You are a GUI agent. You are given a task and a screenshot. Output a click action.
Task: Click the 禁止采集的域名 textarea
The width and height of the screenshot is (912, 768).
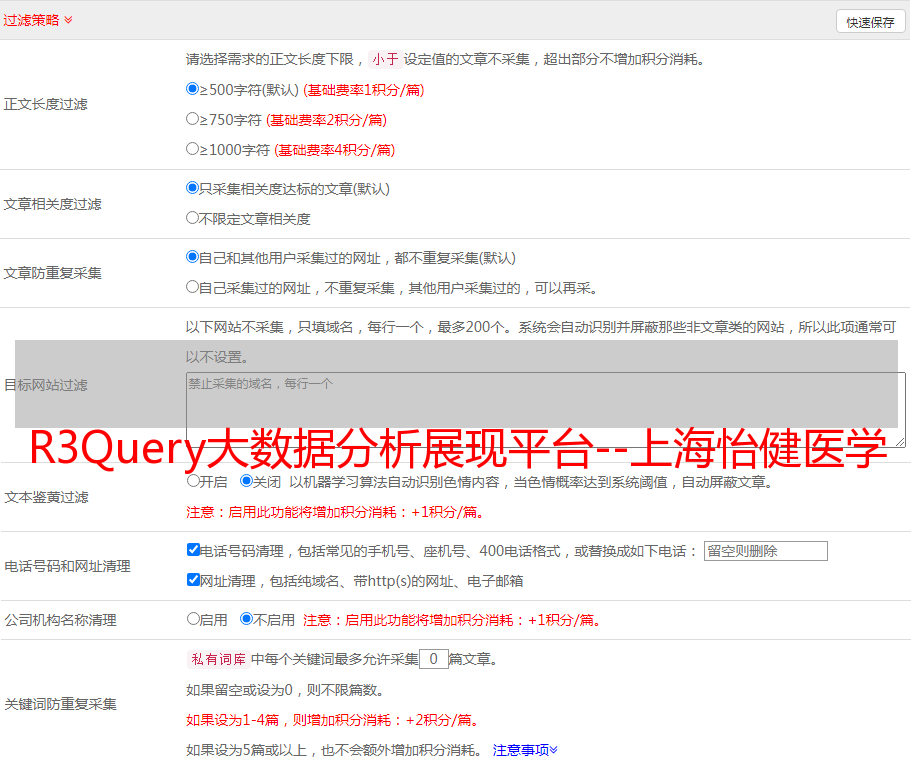tap(546, 410)
